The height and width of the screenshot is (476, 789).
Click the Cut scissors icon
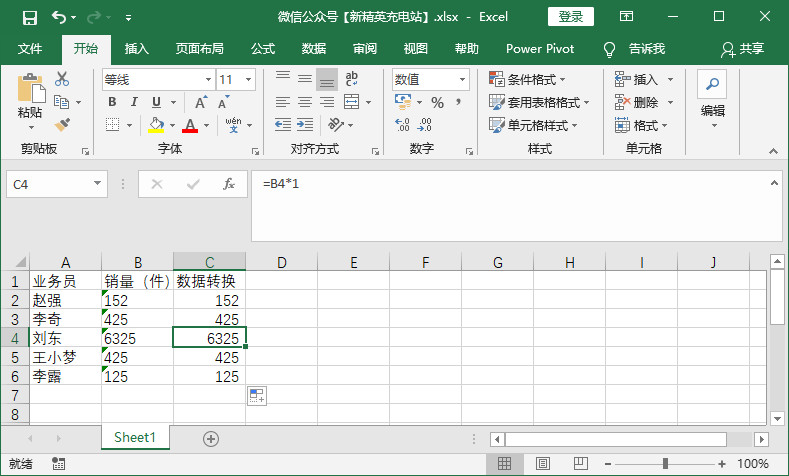pyautogui.click(x=62, y=79)
